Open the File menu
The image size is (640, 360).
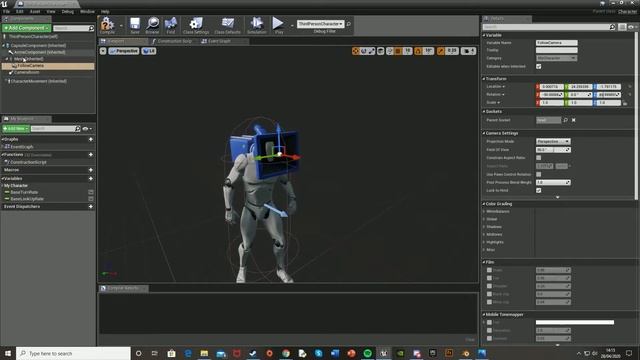[x=6, y=11]
